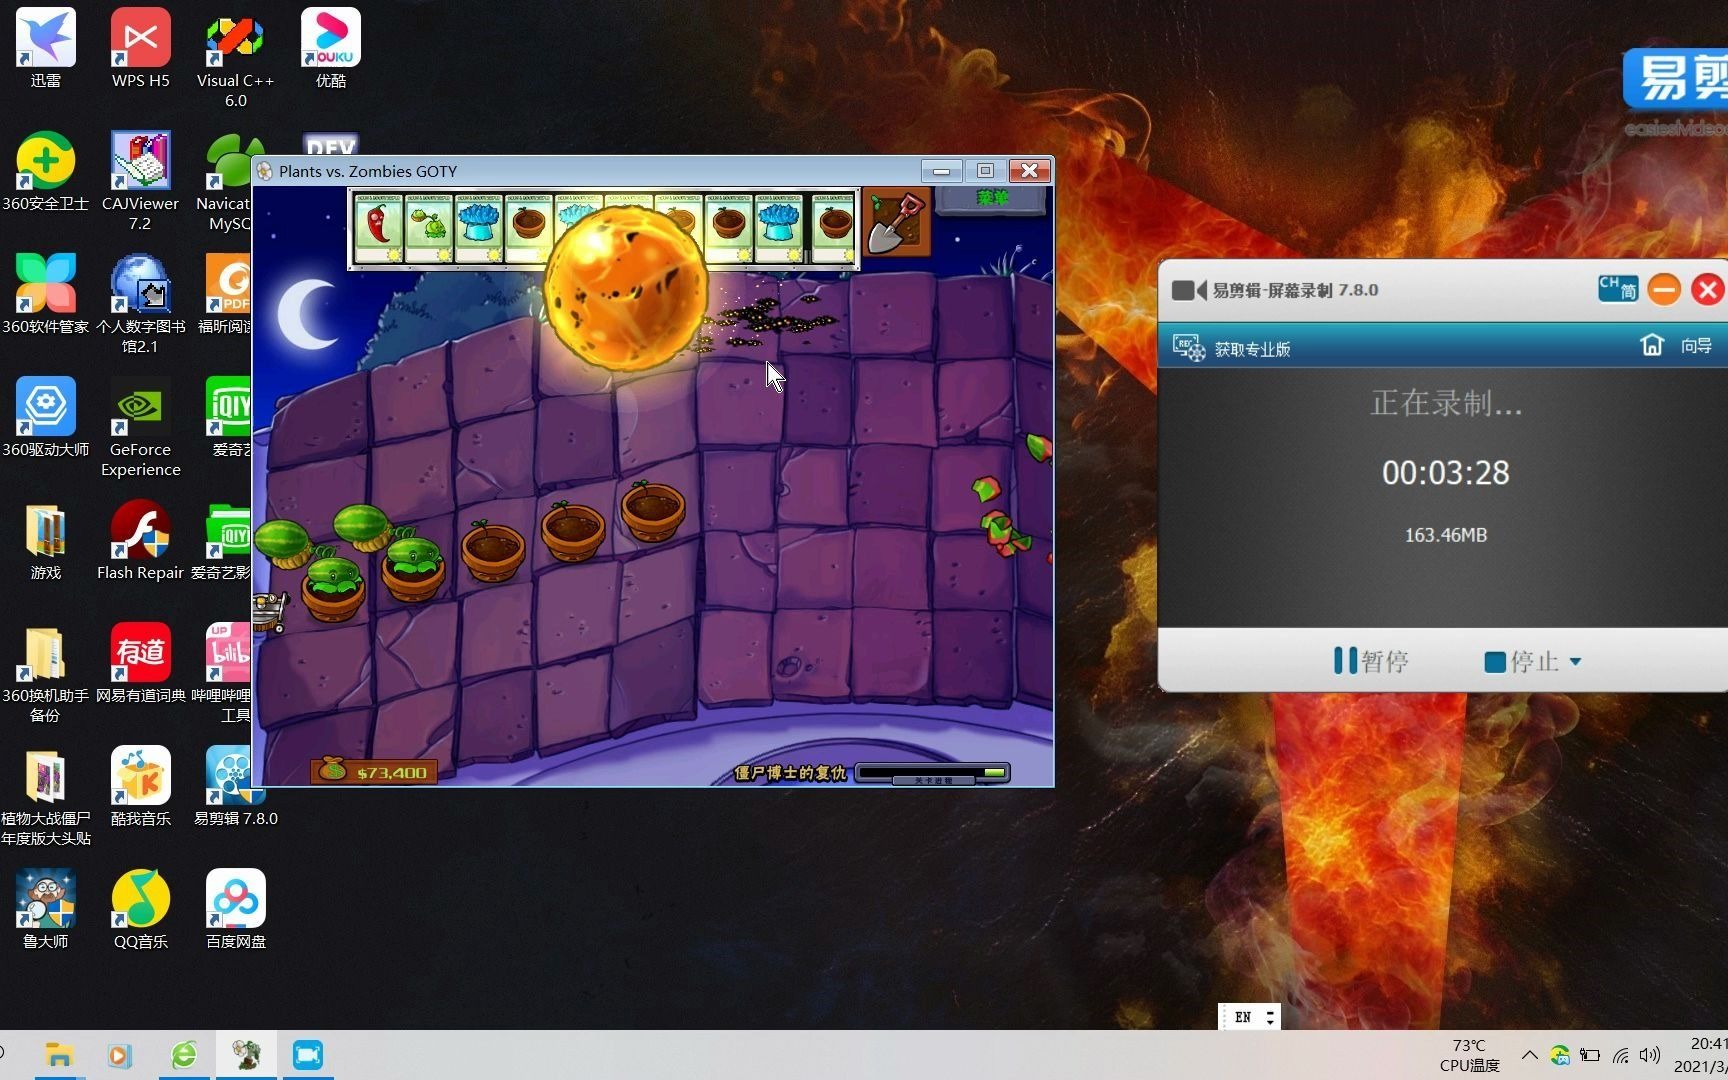
Task: Click 获取专业版 in the recorder
Action: (1252, 349)
